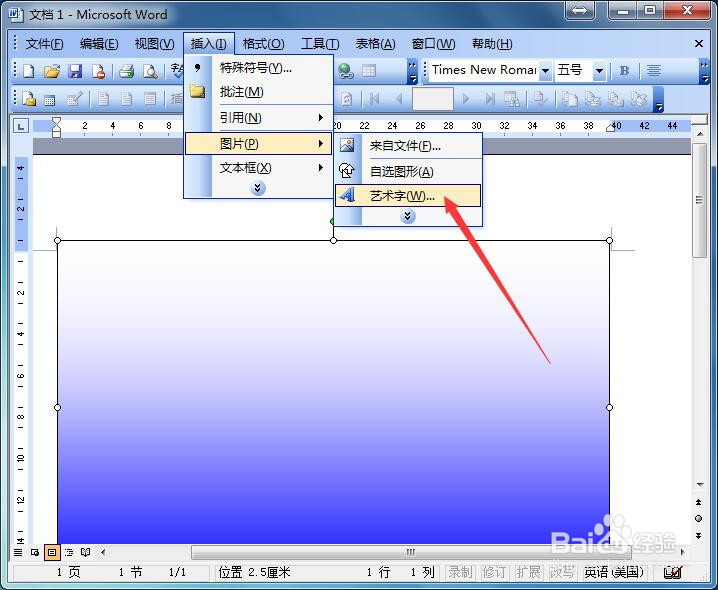
Task: Open the 表格(A) menu
Action: coord(375,44)
